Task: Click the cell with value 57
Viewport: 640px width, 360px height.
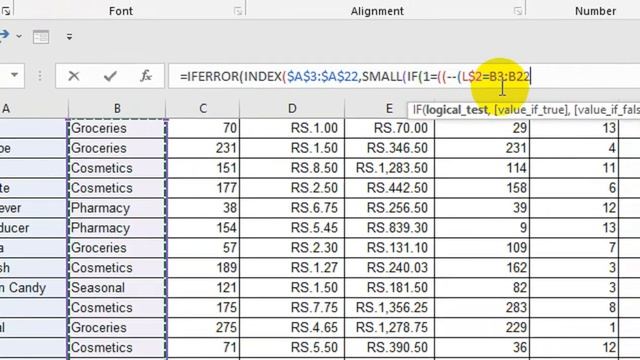Action: tap(203, 248)
